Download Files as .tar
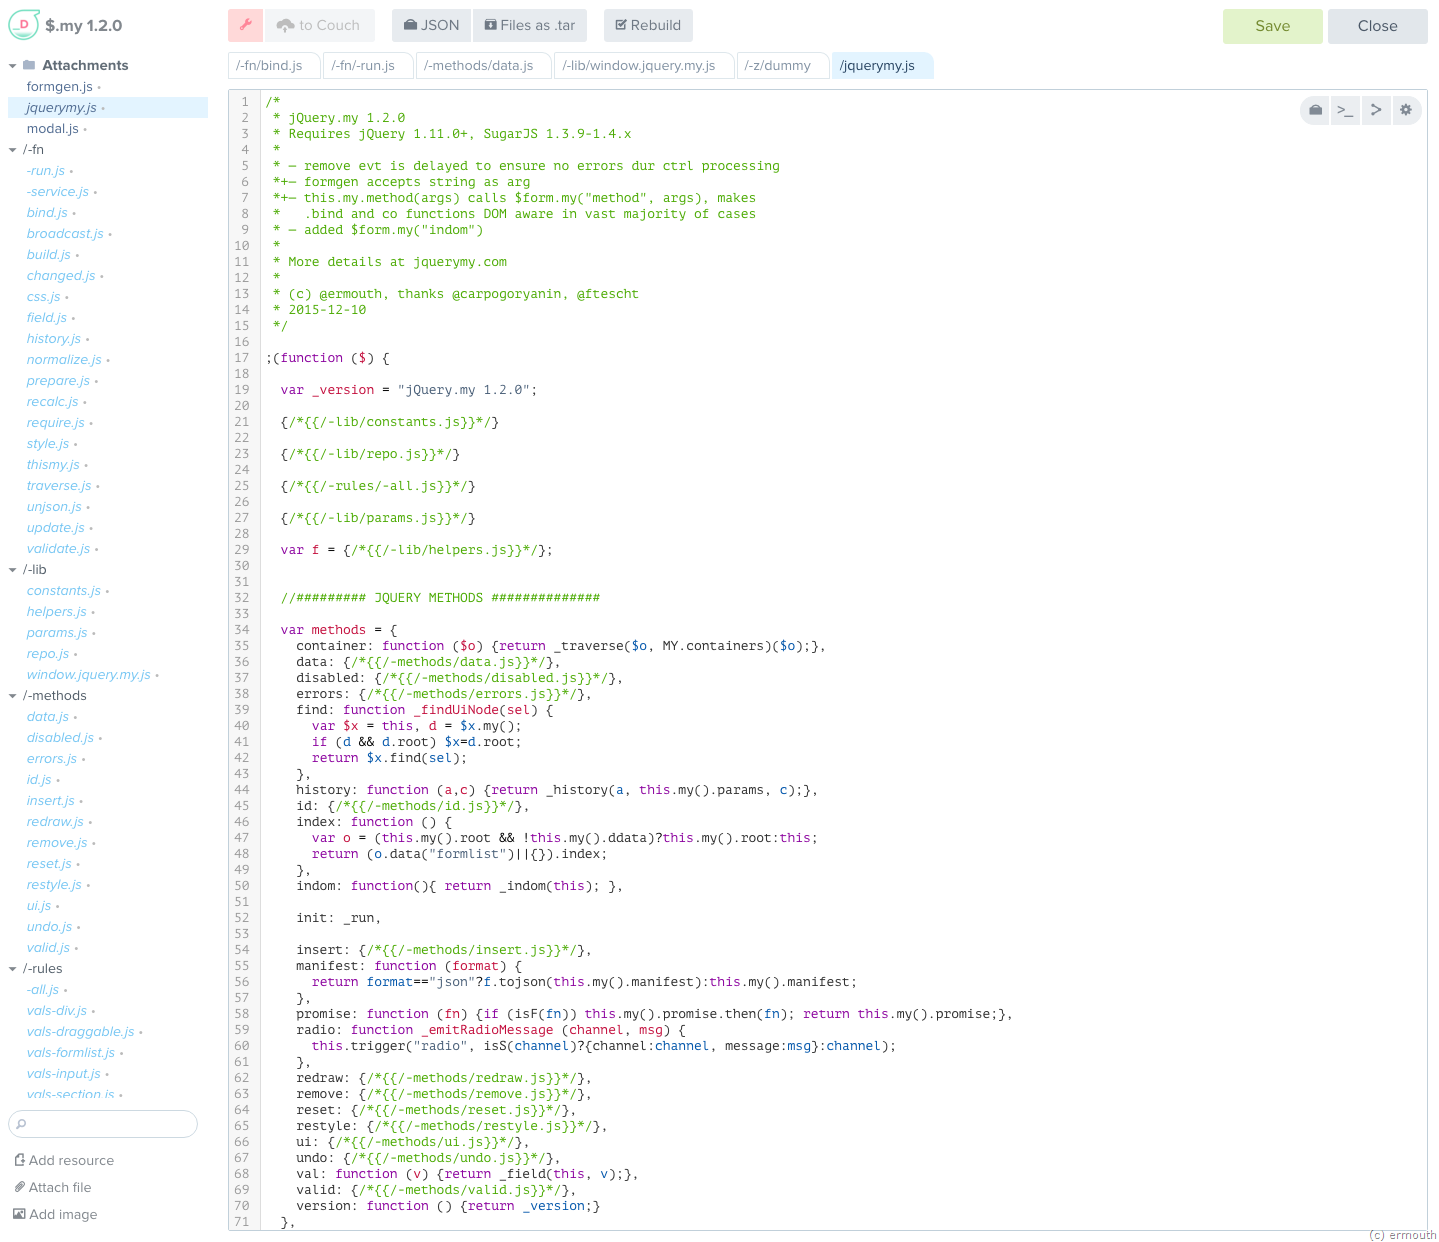The image size is (1439, 1242). (530, 25)
